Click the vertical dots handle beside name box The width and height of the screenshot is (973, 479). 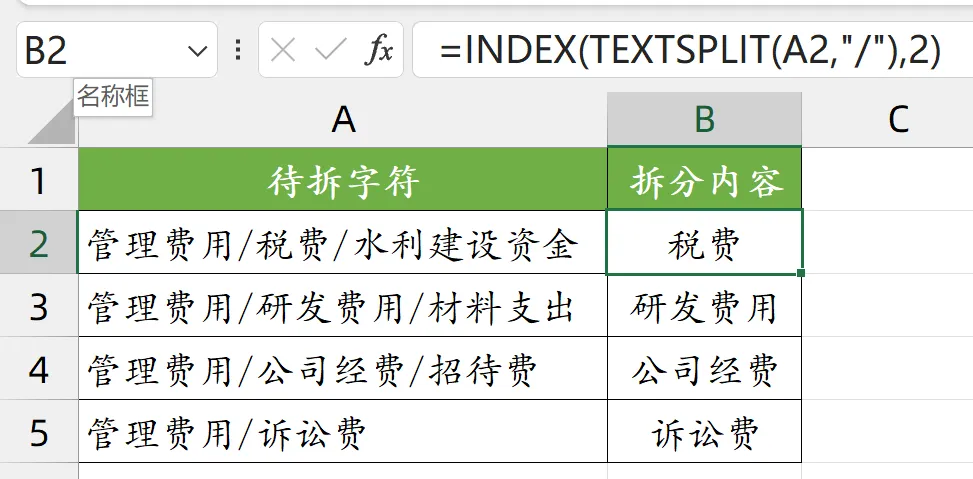[238, 50]
